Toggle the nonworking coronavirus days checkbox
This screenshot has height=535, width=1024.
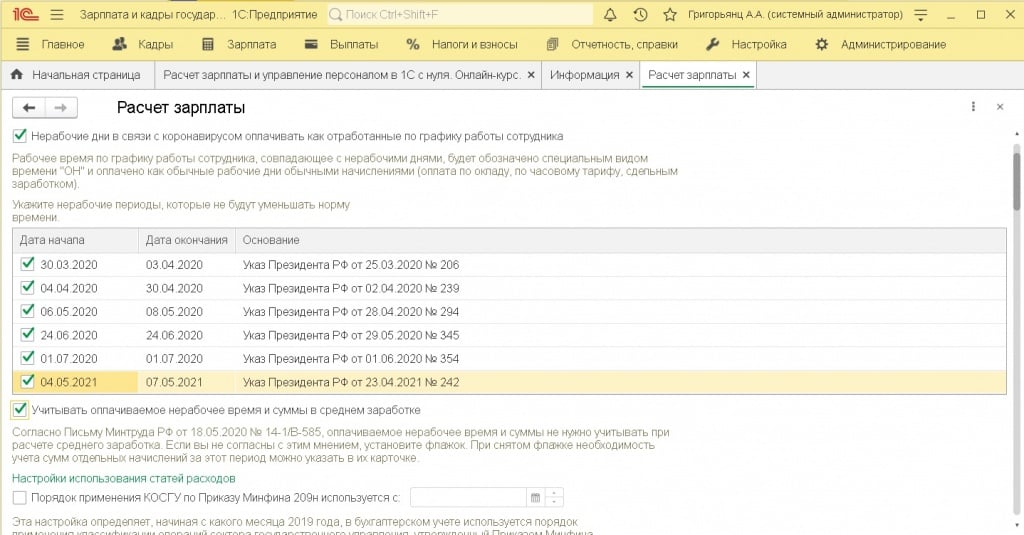coord(20,136)
